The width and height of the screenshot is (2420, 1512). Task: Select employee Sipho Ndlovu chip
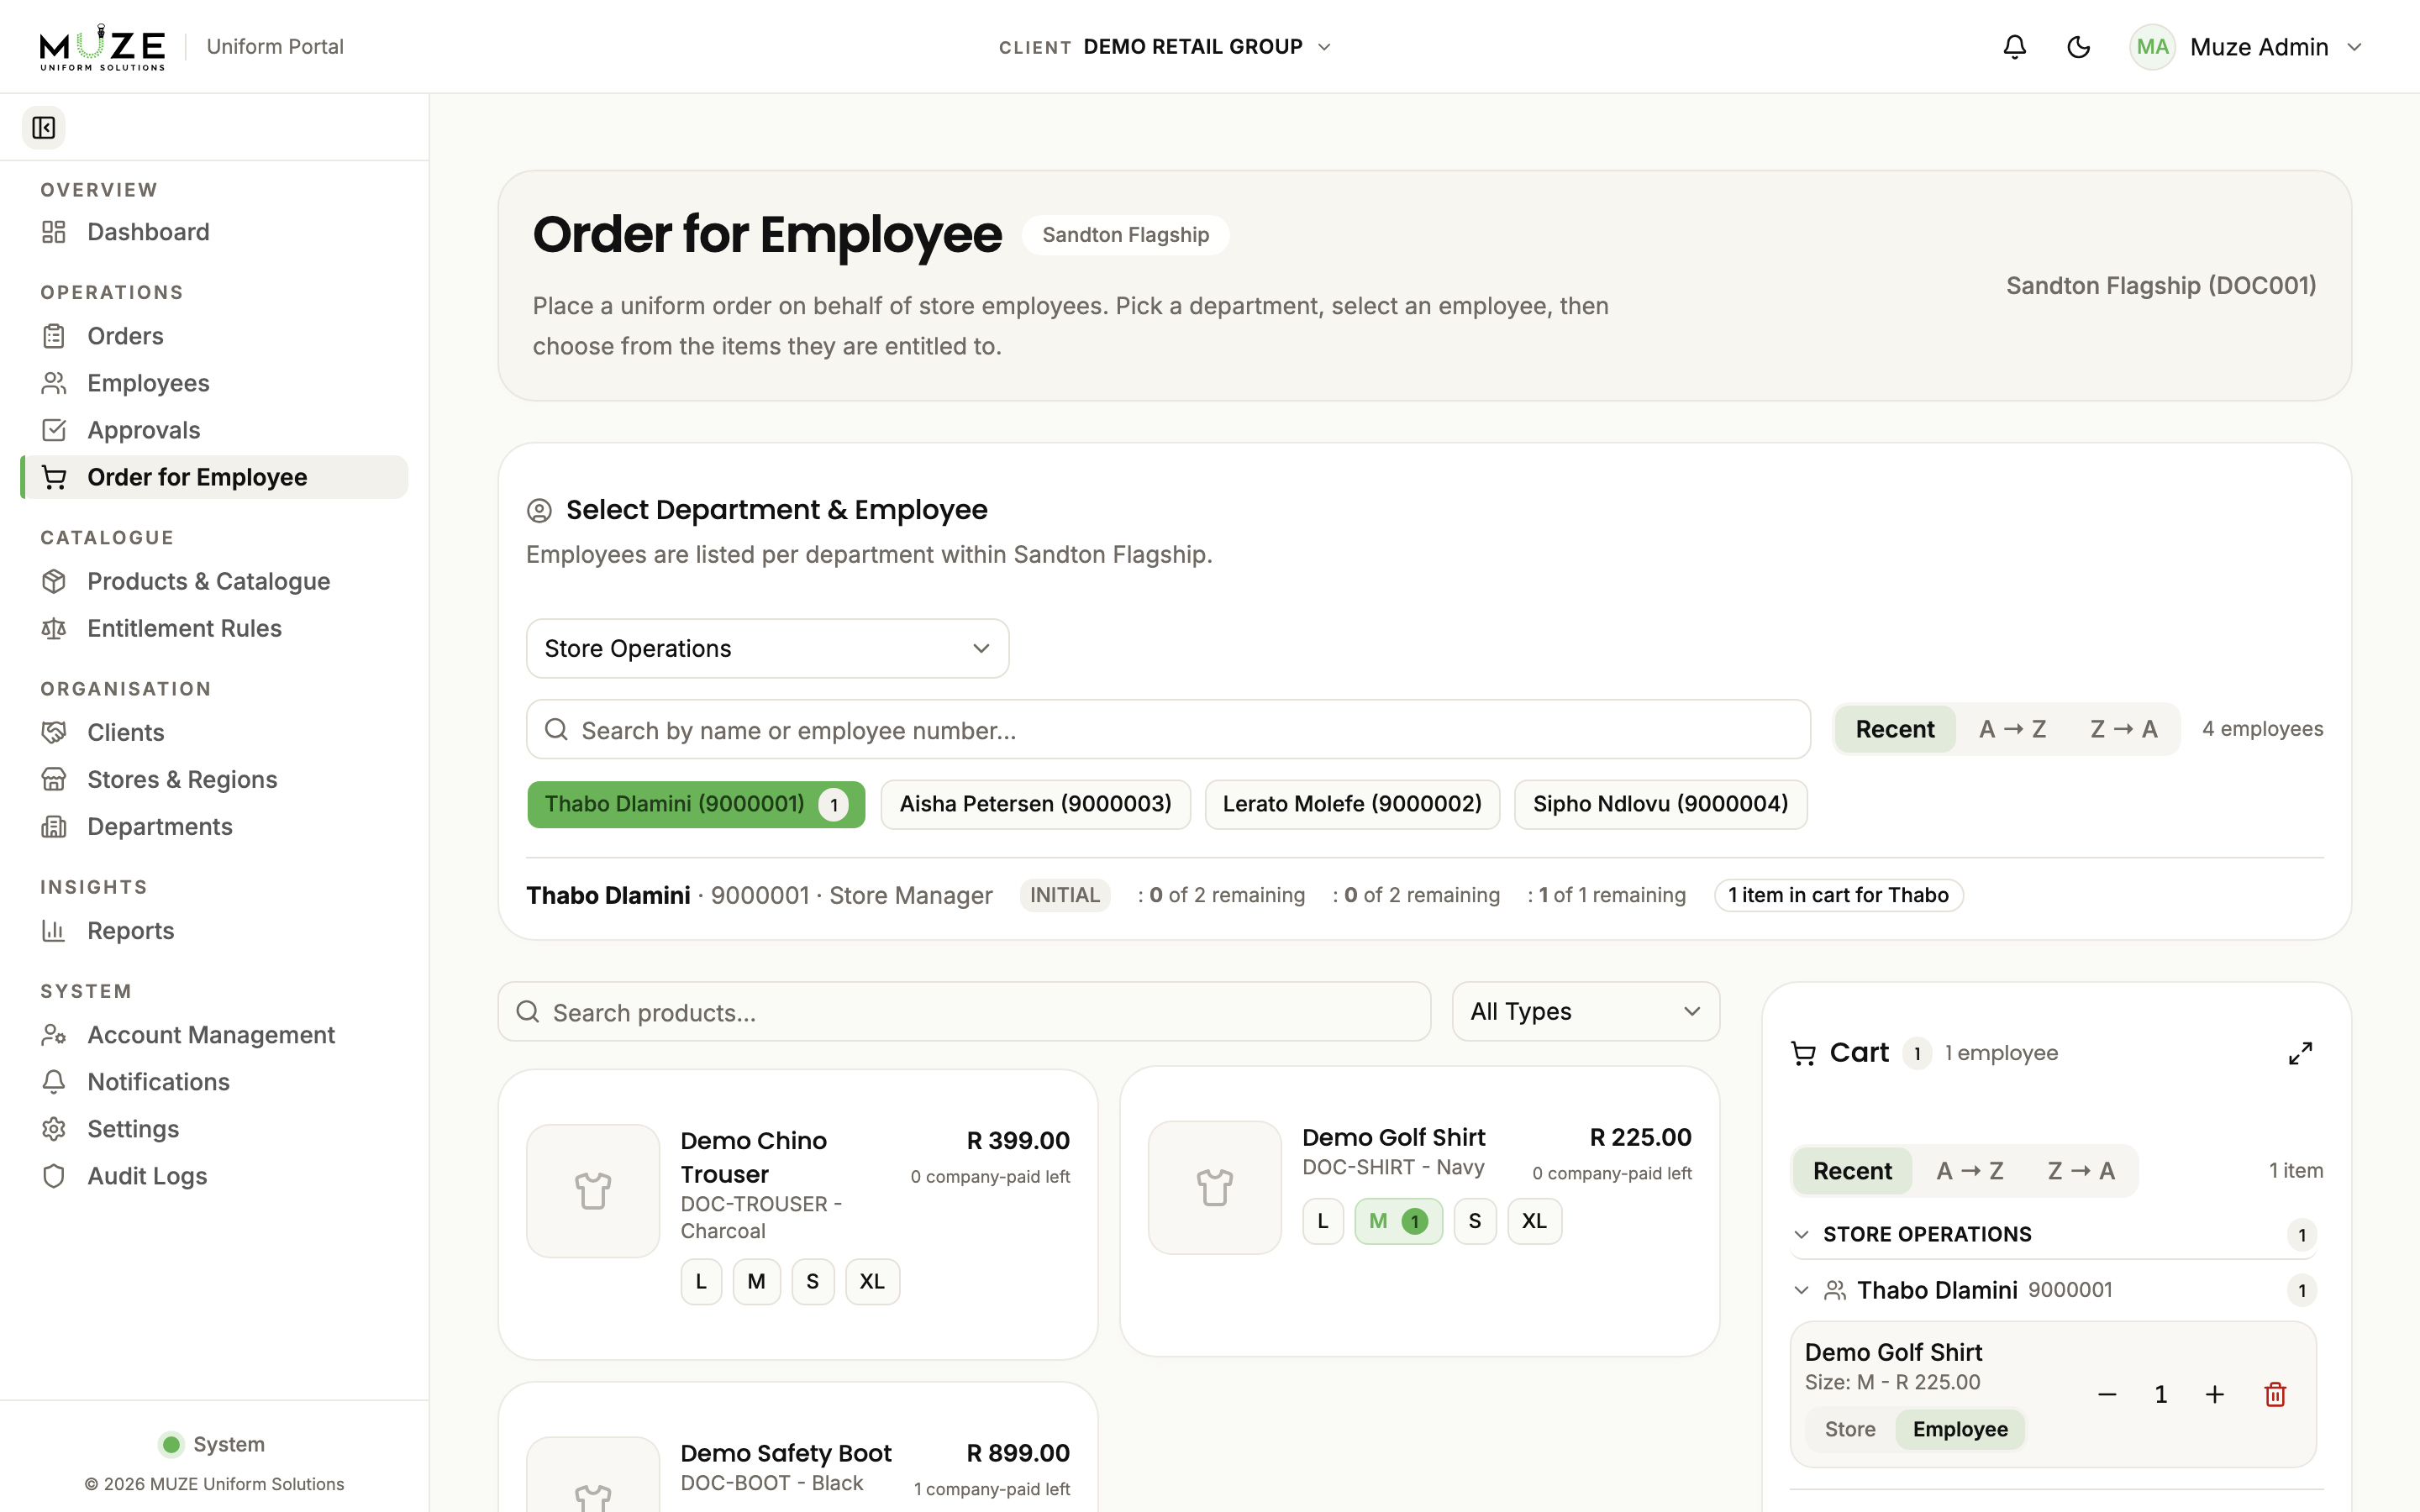[1660, 804]
